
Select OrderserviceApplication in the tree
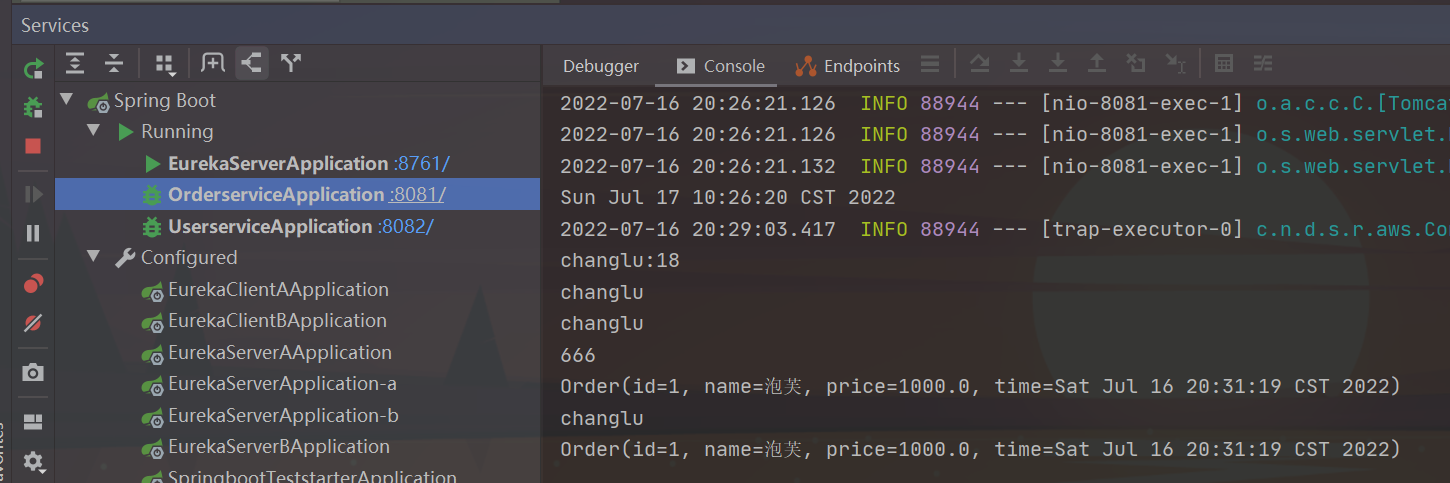point(276,194)
